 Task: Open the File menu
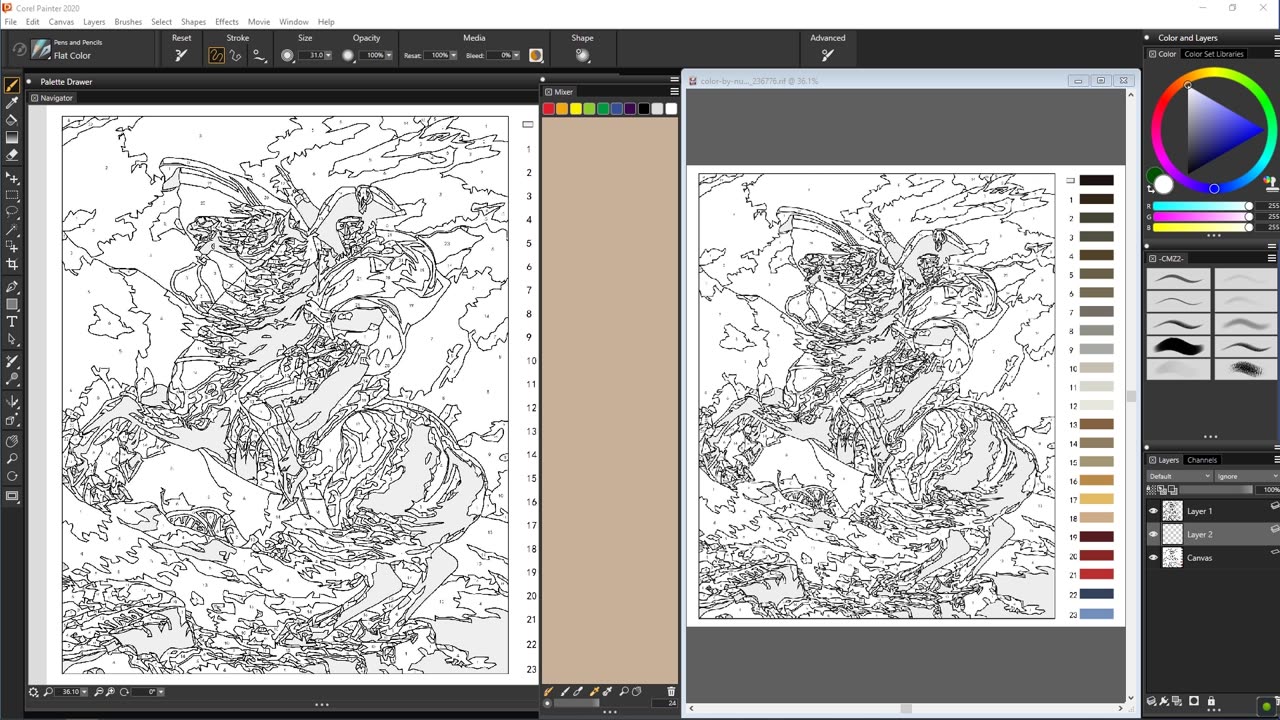[10, 21]
